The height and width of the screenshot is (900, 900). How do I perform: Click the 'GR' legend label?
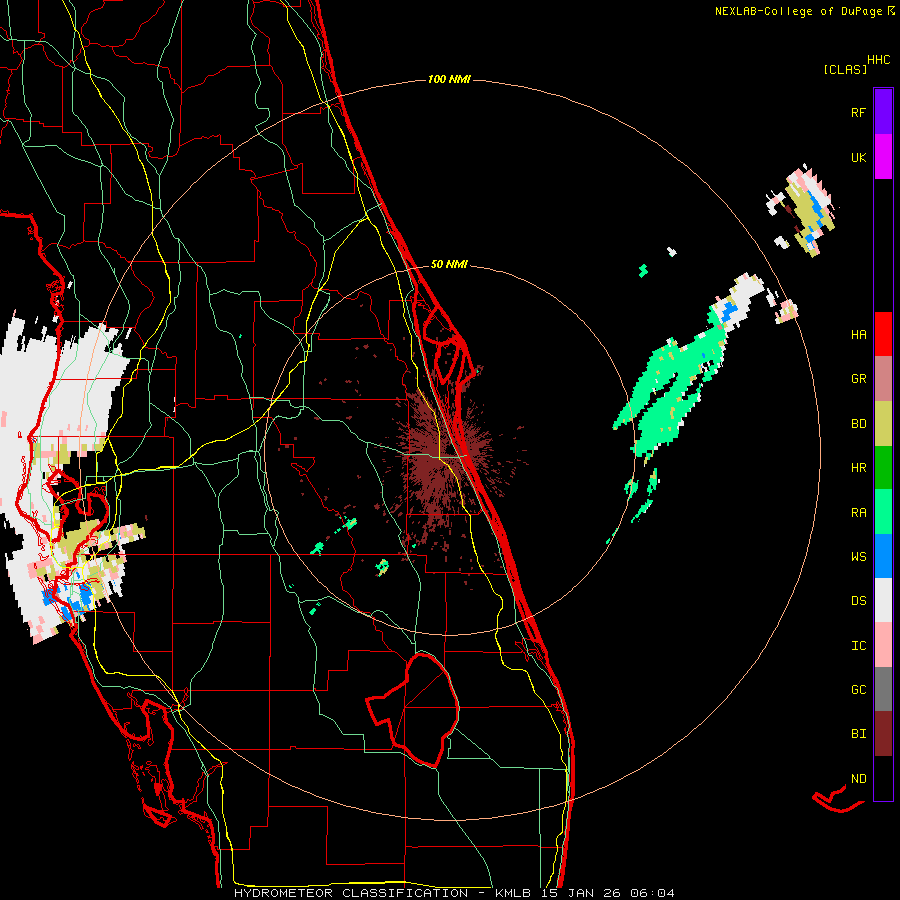(x=858, y=379)
